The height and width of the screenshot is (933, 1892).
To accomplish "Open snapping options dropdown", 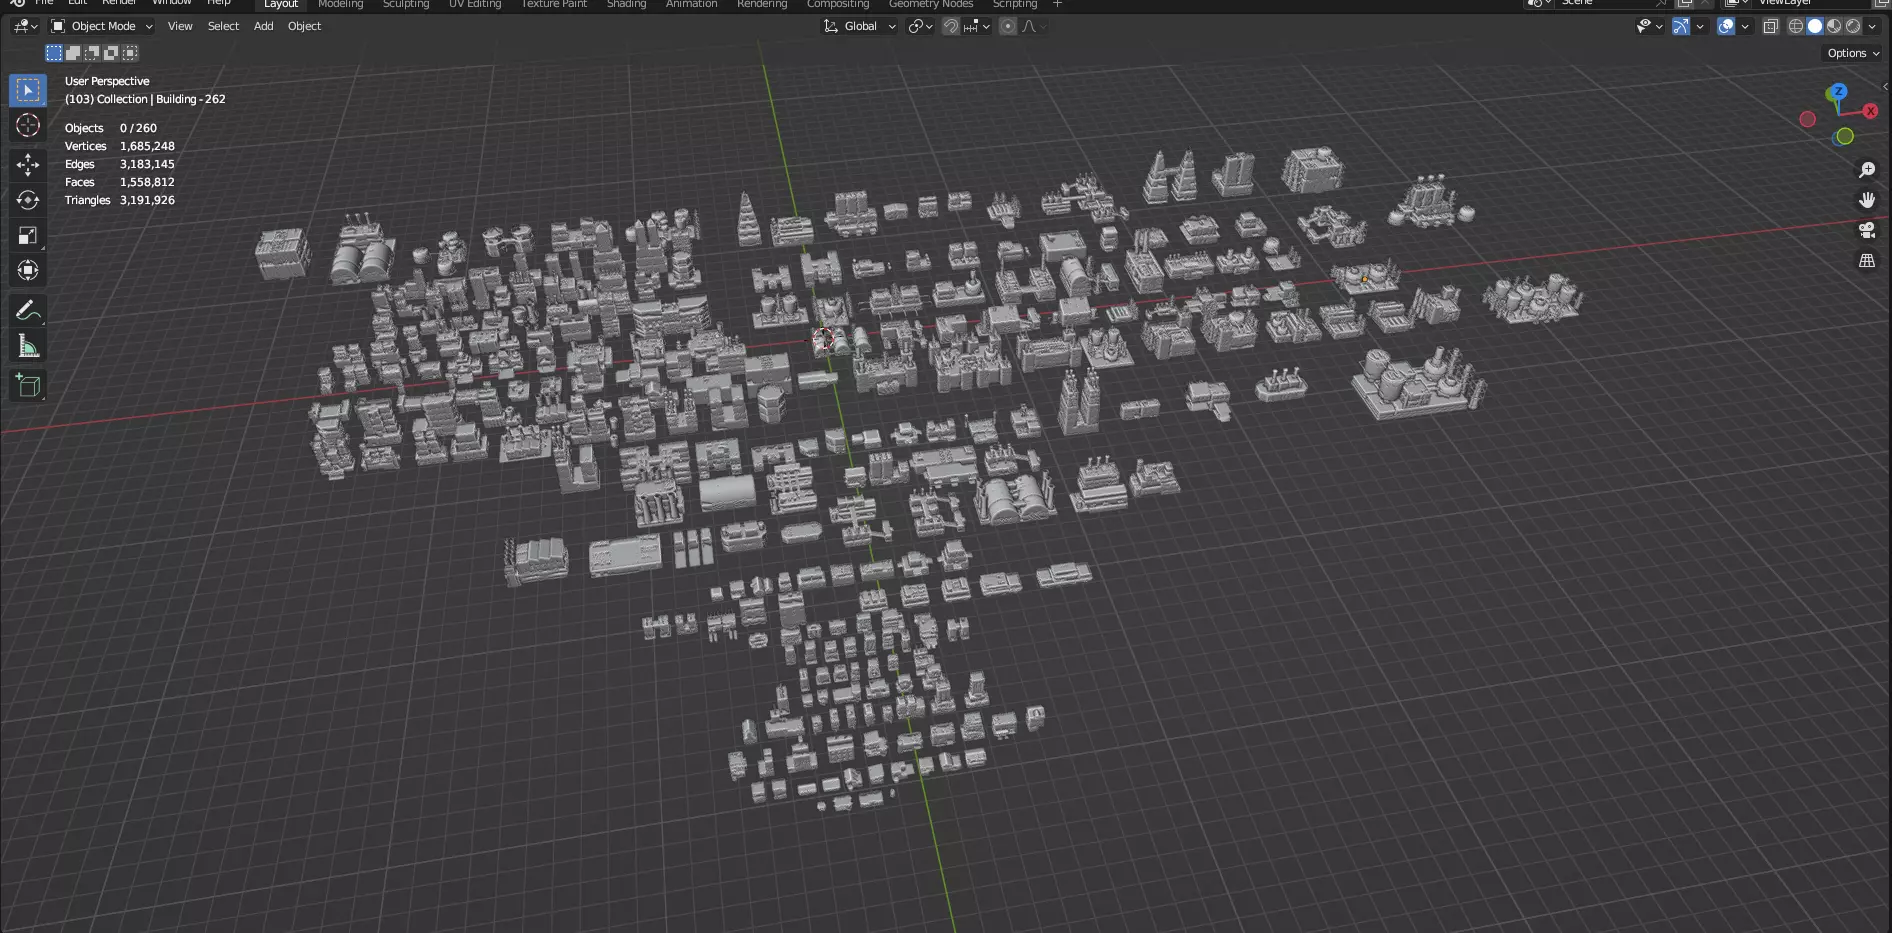I will coord(977,26).
